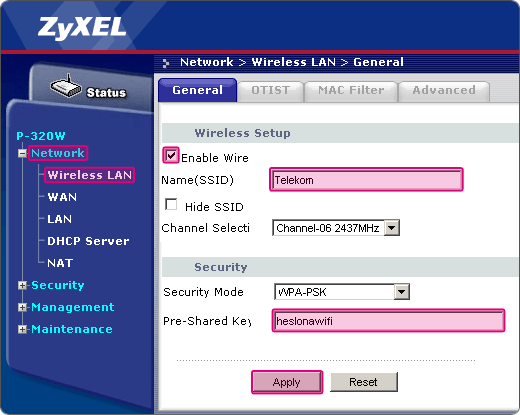The width and height of the screenshot is (520, 415).
Task: Collapse the Network tree node
Action: coord(22,154)
